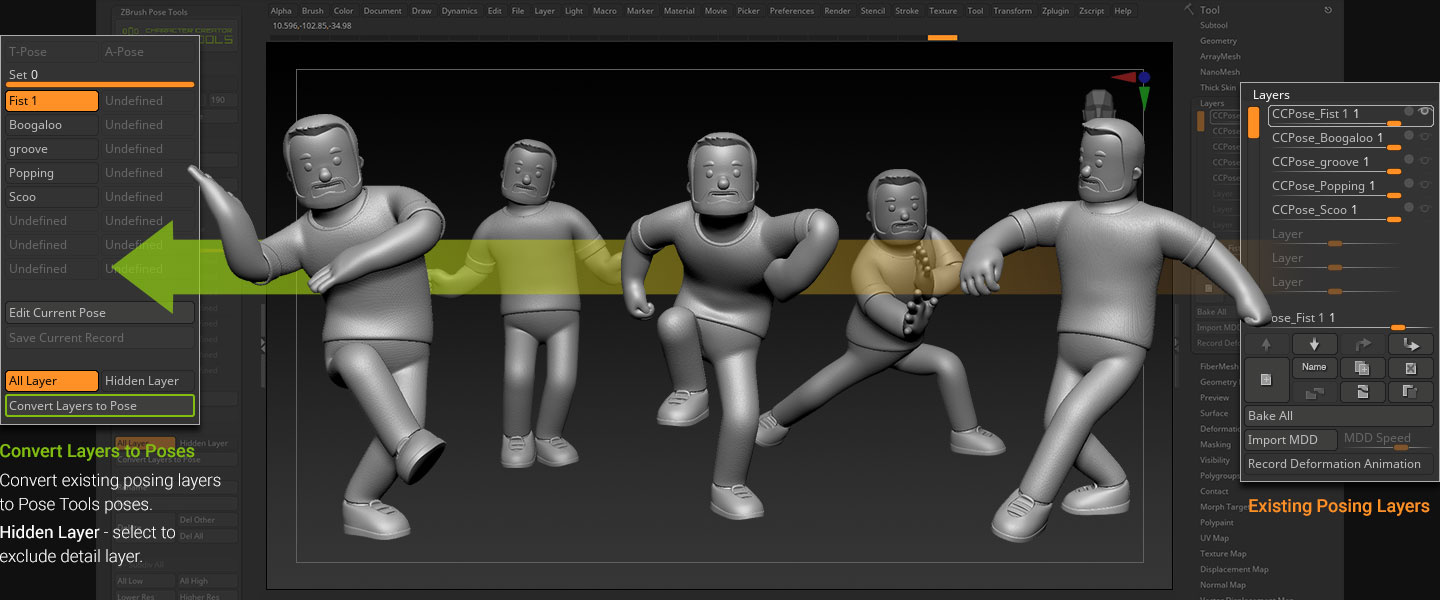Click the Convert Layers to Pose button
This screenshot has height=600, width=1440.
click(100, 406)
